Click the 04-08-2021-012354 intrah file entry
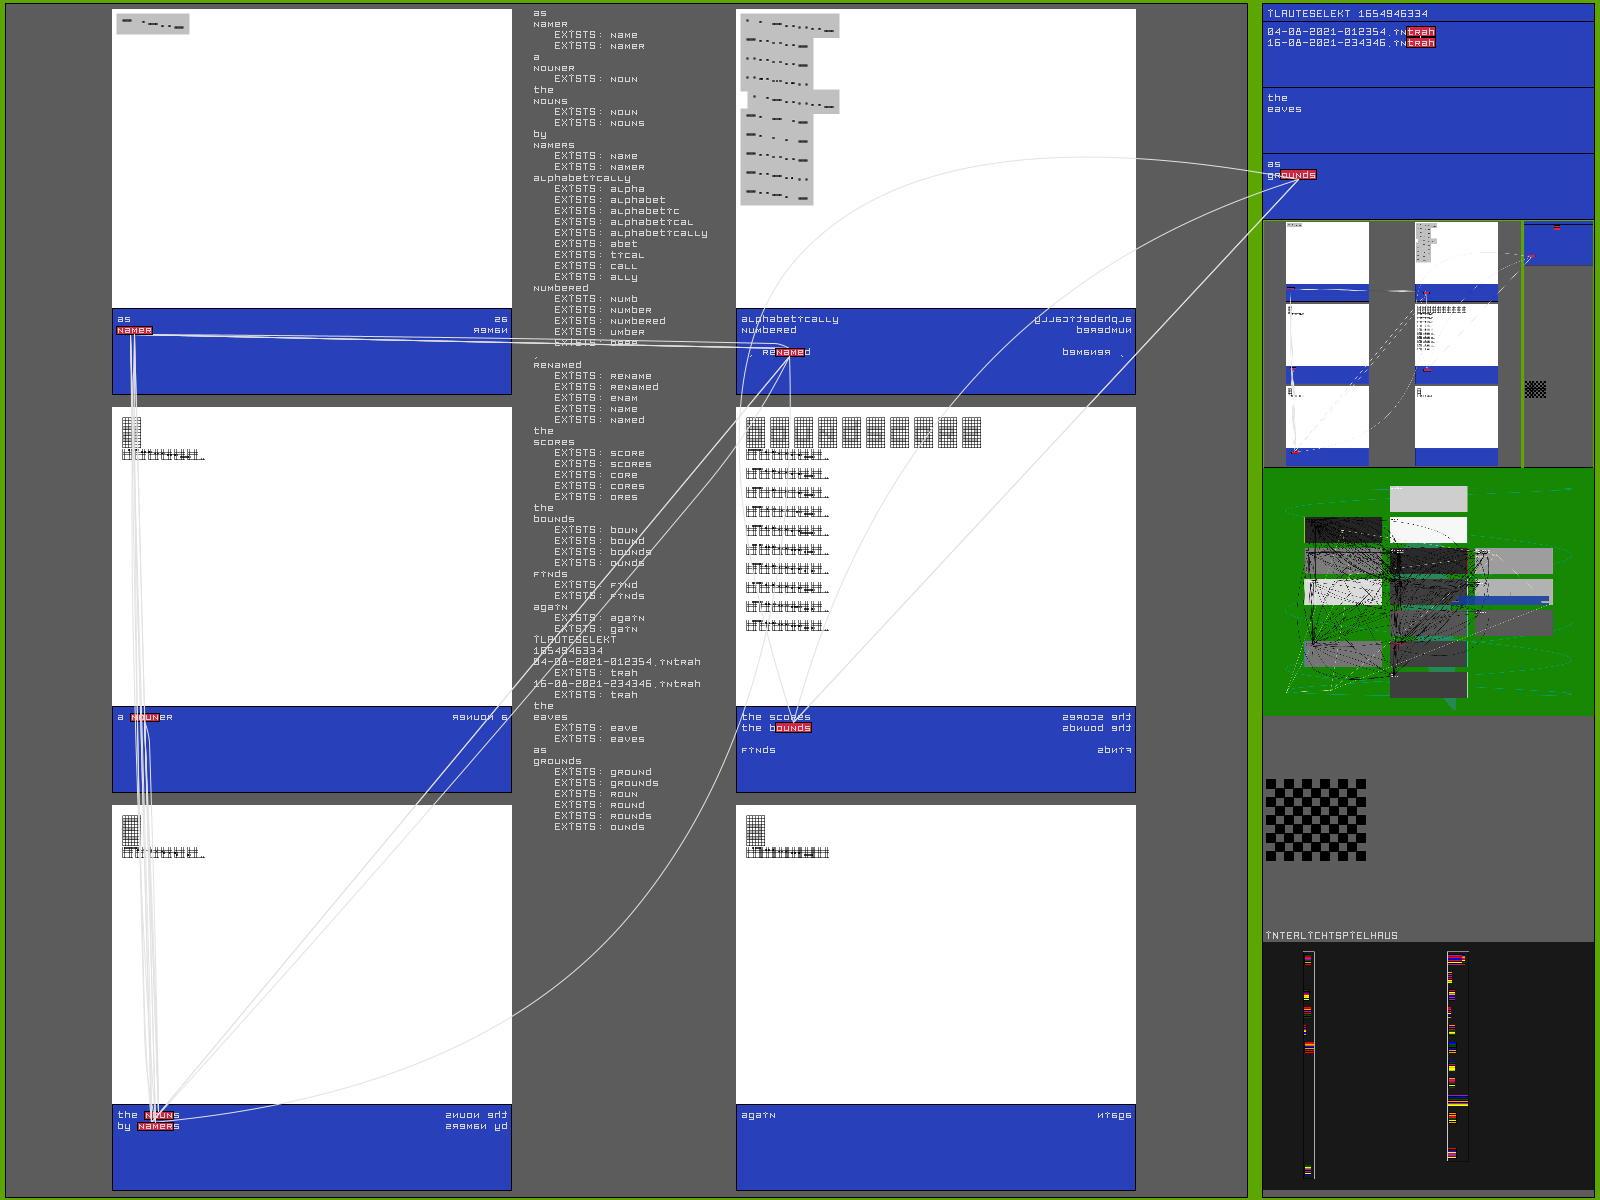 [x=1350, y=32]
